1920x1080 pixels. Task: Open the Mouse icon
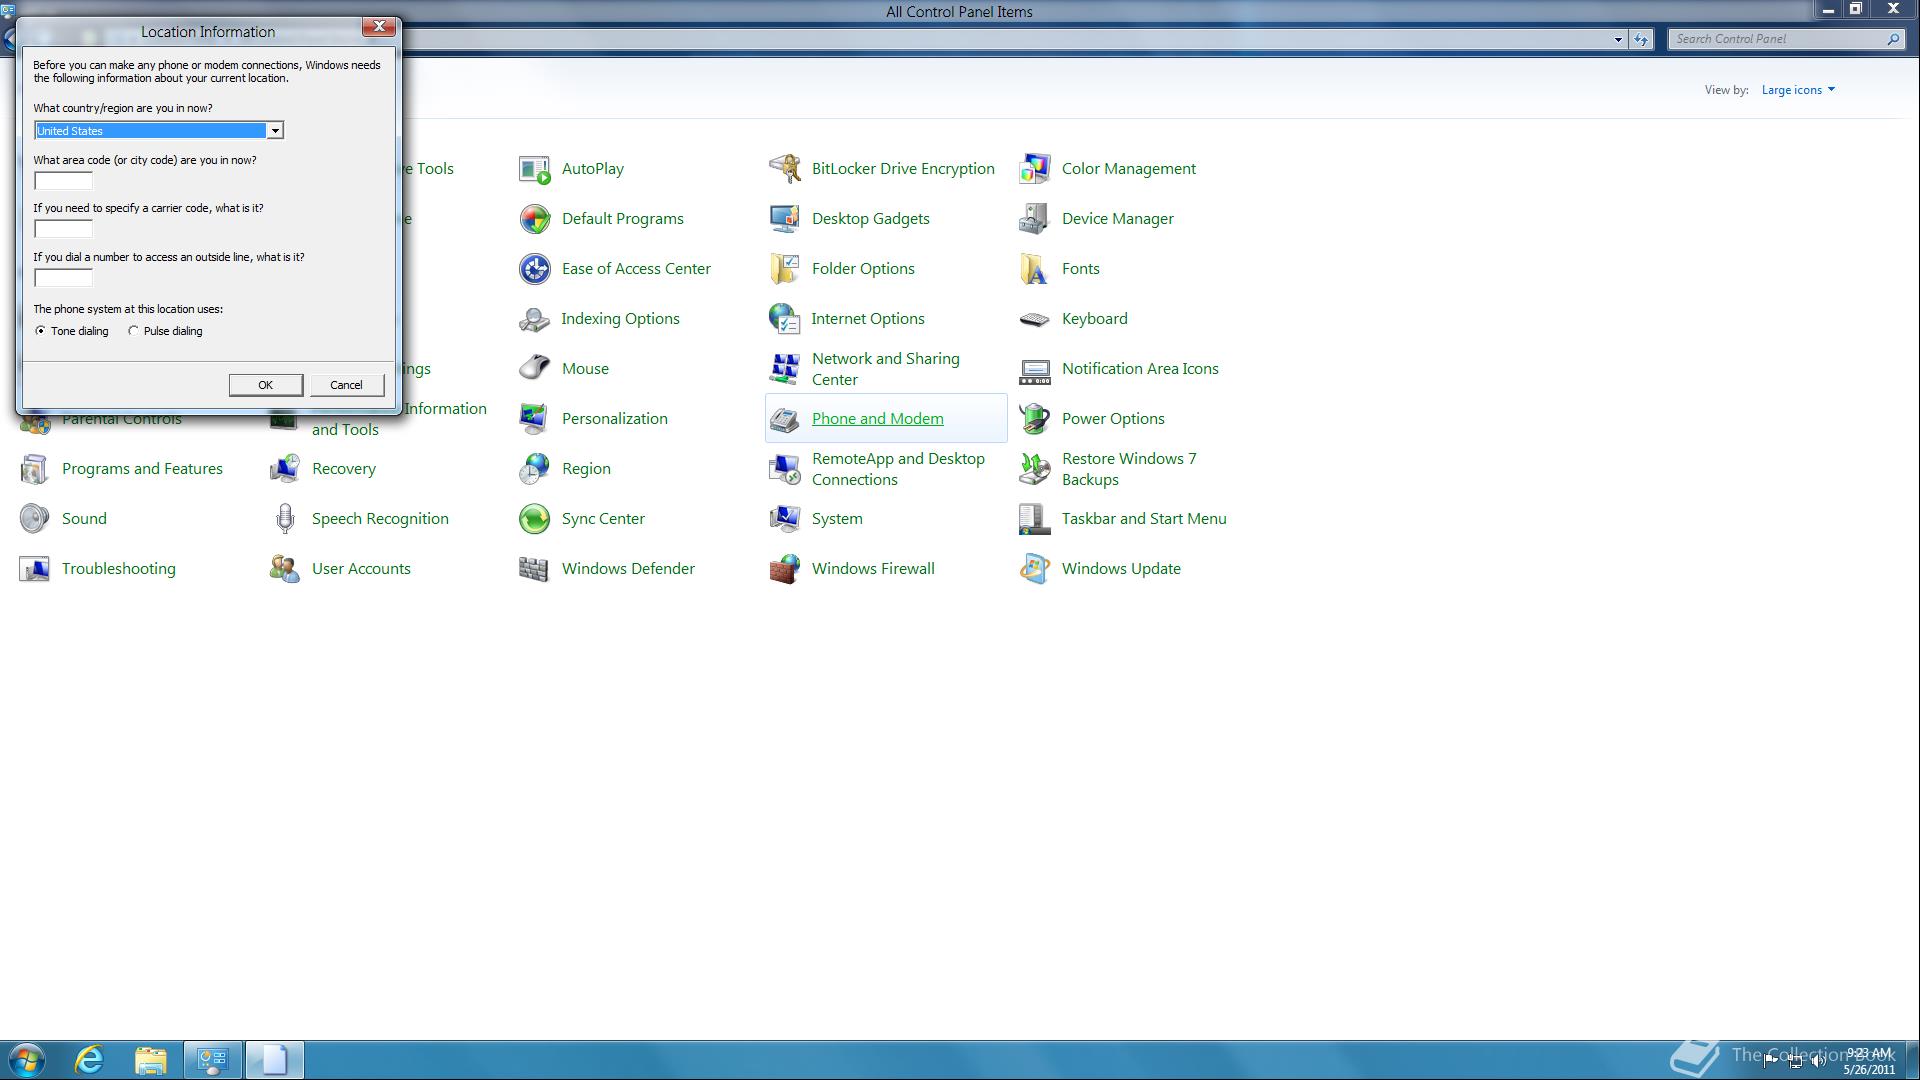click(x=535, y=369)
